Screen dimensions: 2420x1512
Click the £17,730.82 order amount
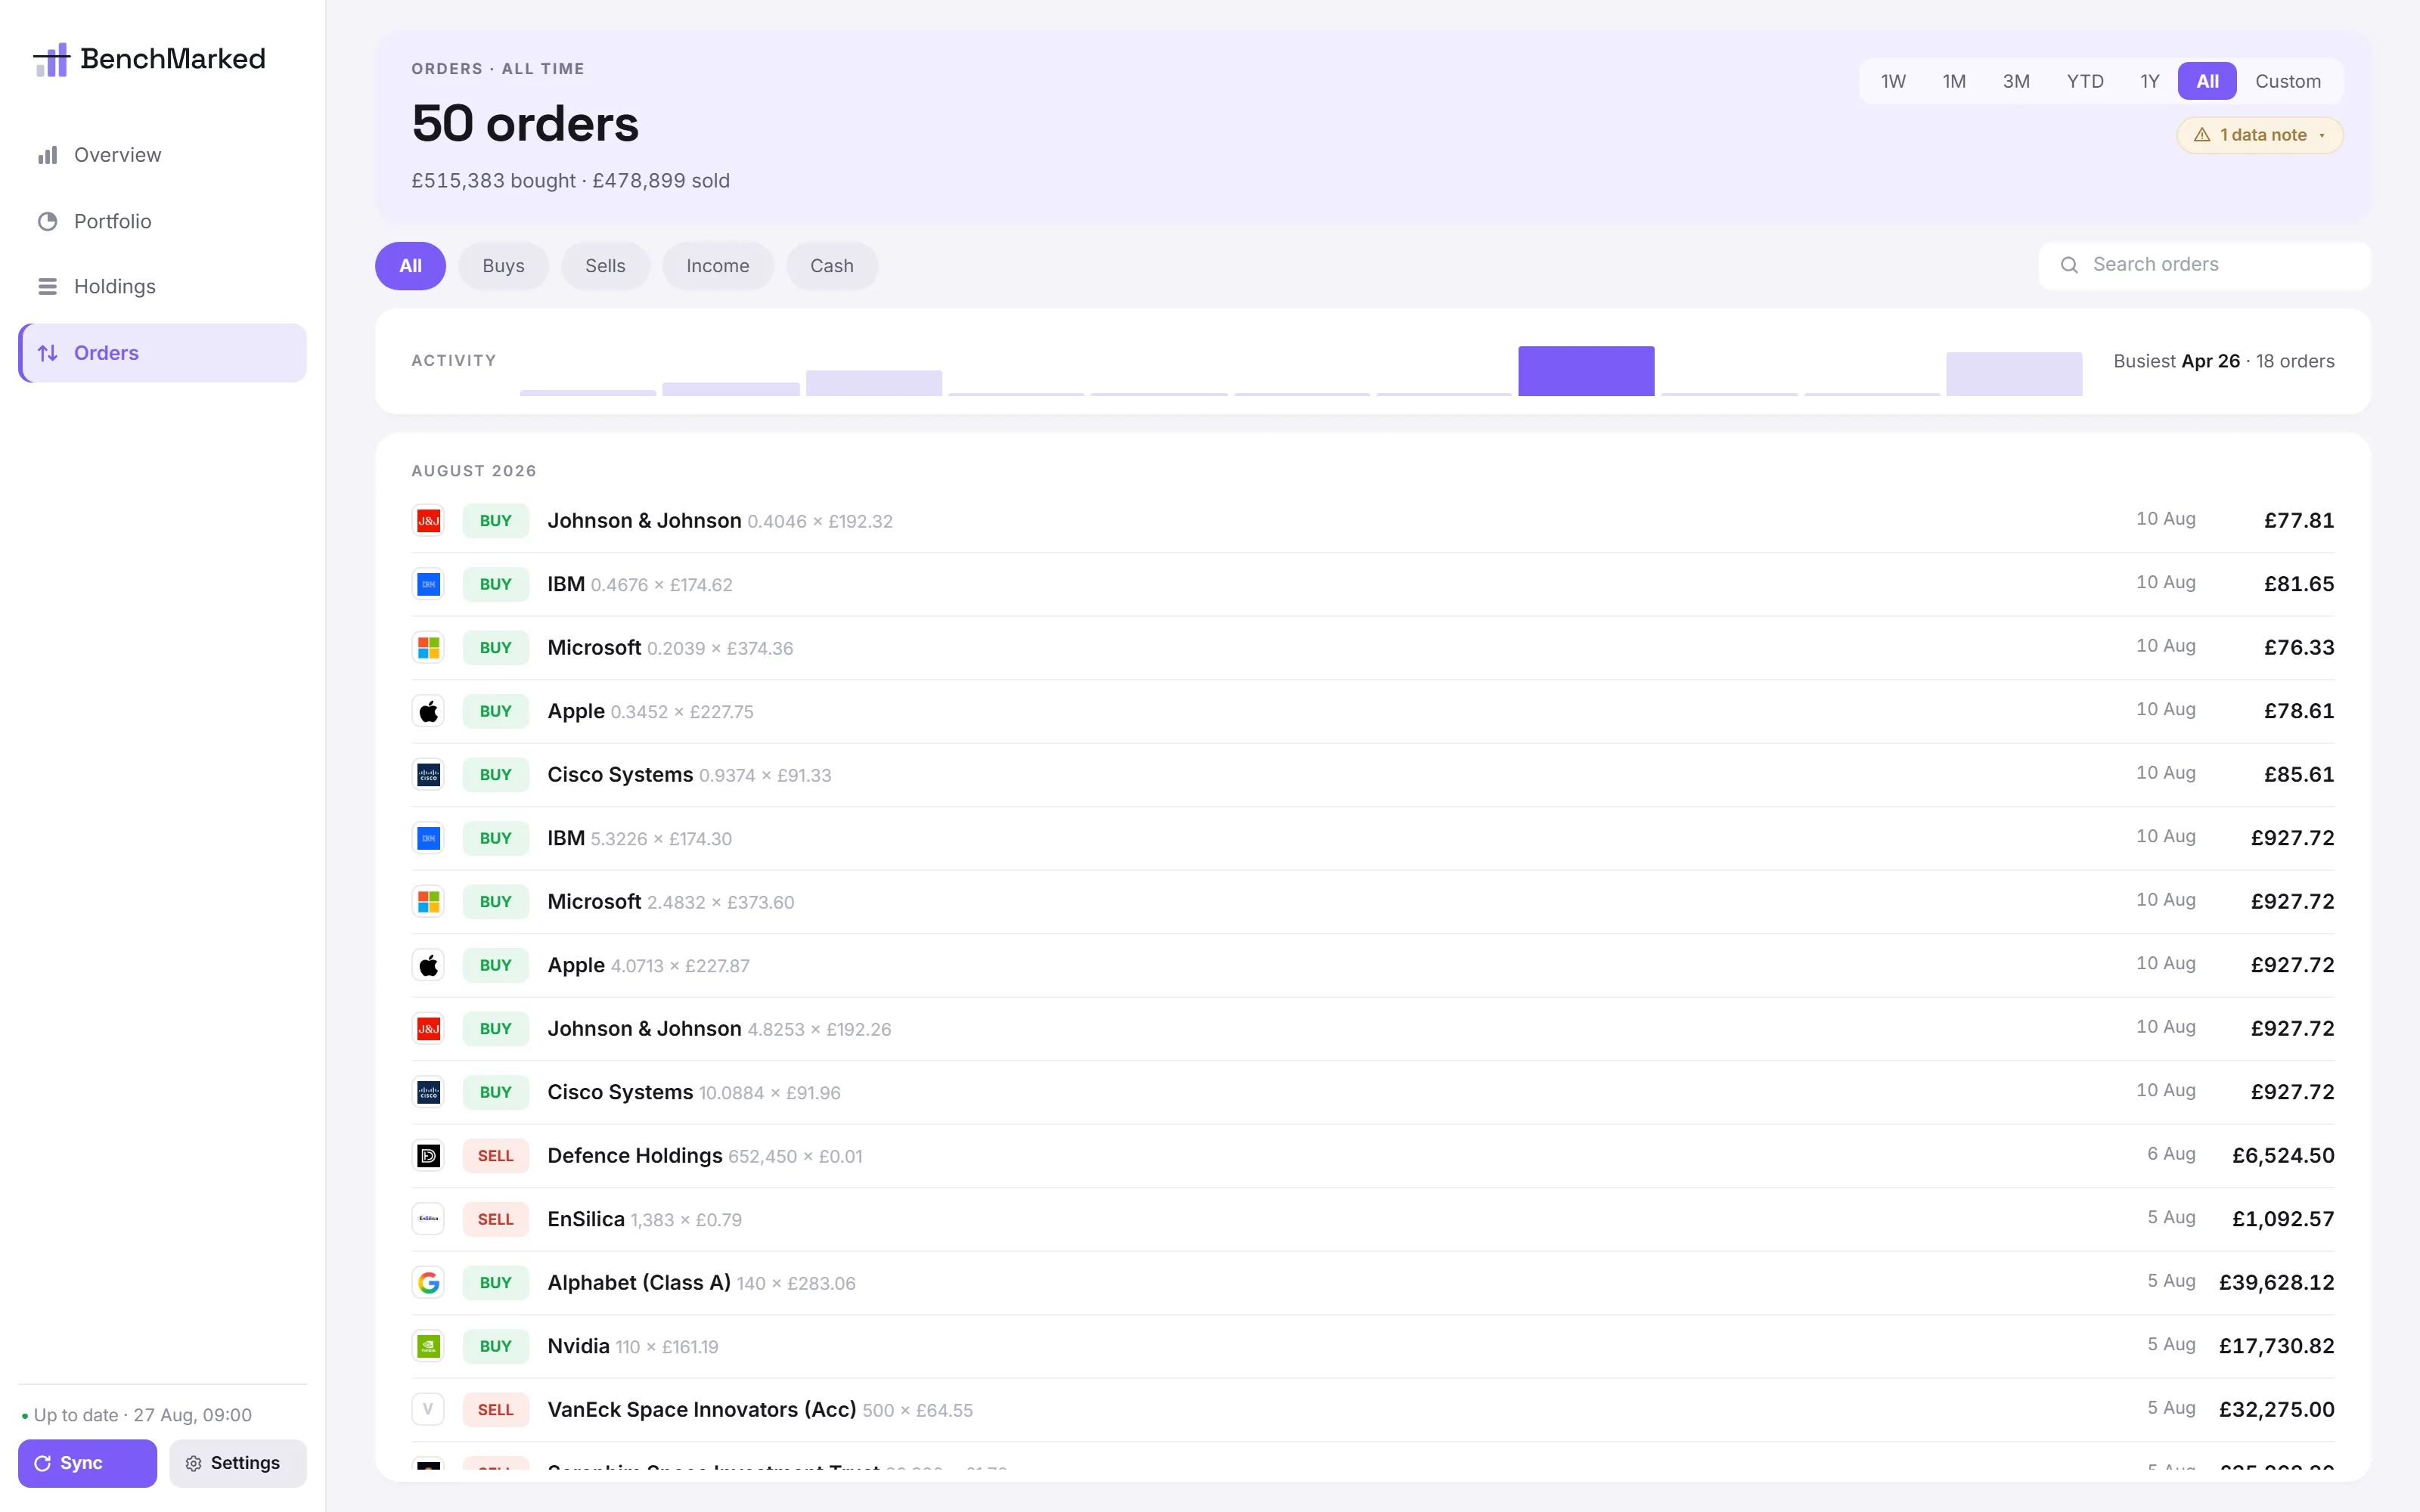[x=2276, y=1346]
